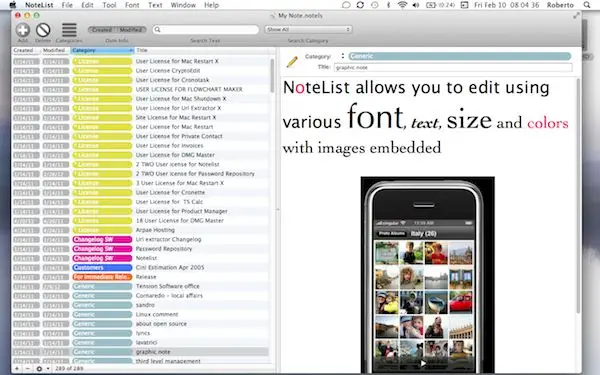
Task: Open the Font menu
Action: (x=132, y=5)
